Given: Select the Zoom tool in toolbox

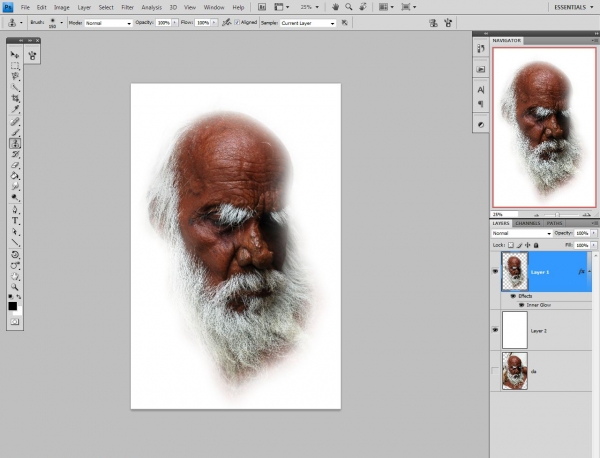Looking at the screenshot, I should point(15,287).
